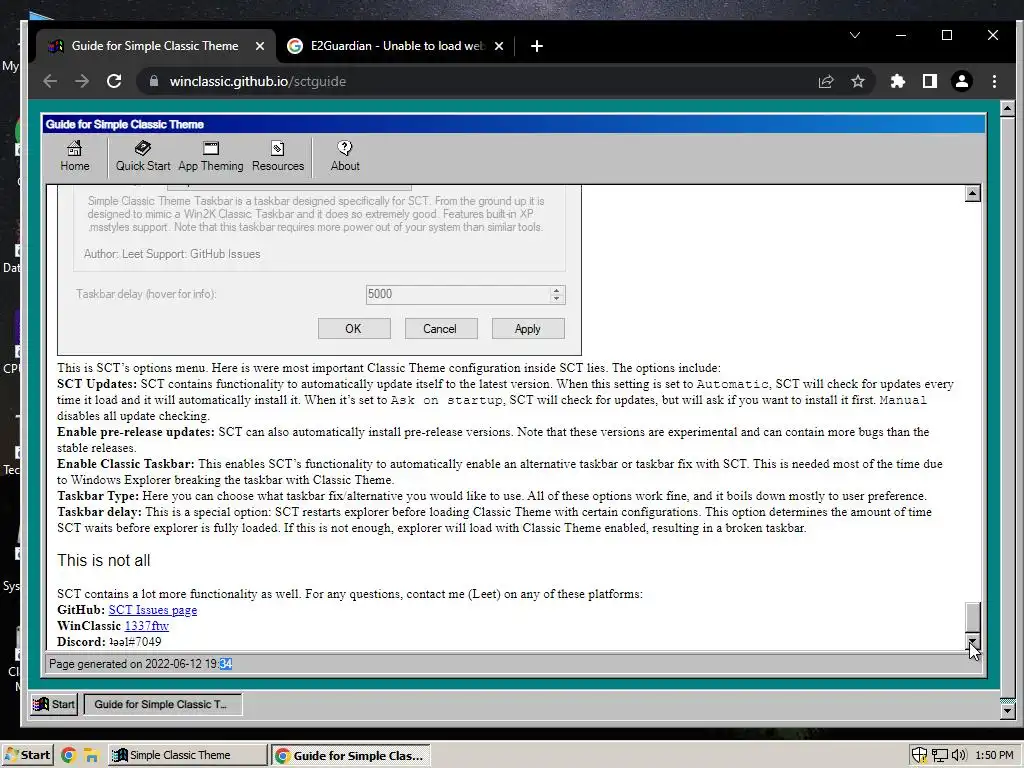The width and height of the screenshot is (1024, 768).
Task: Open file explorer quick launch icon
Action: [x=91, y=756]
